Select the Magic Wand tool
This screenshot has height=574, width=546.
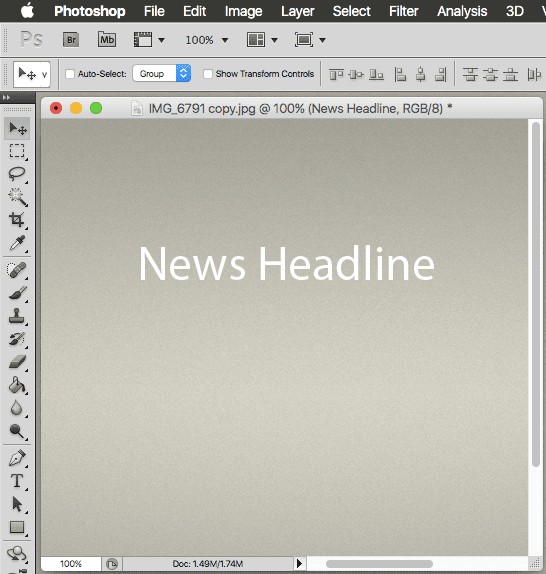tap(17, 197)
